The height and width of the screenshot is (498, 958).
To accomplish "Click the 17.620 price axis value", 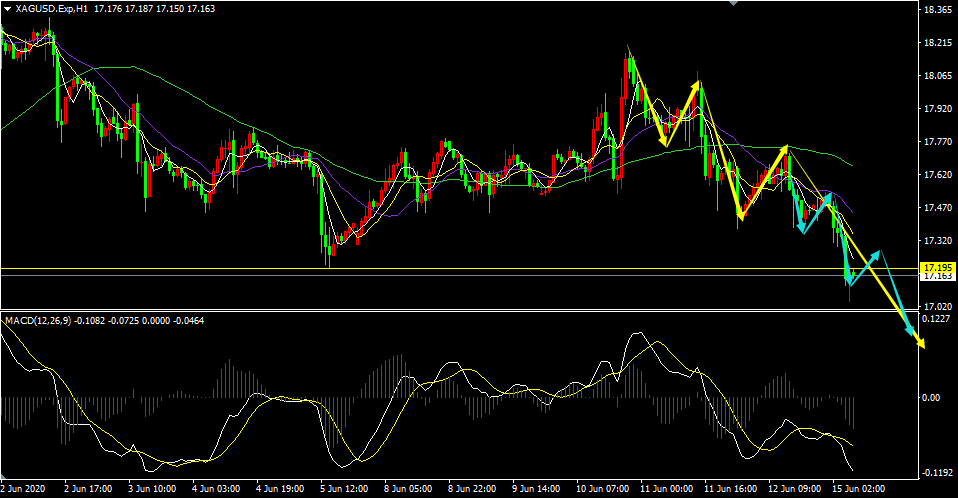I will point(937,175).
